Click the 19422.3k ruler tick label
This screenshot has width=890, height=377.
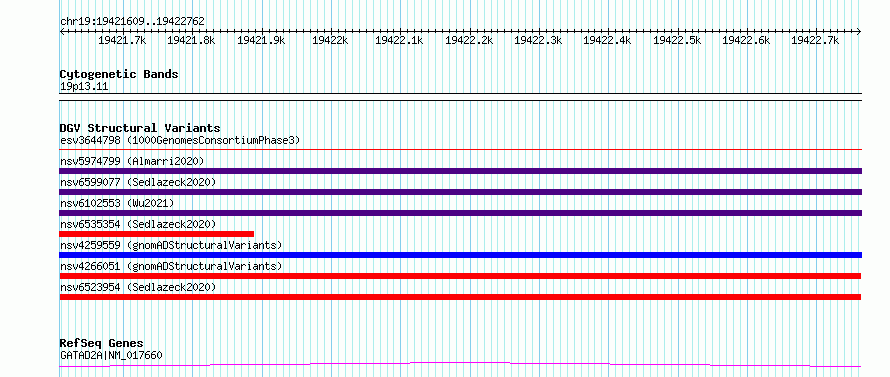coord(538,40)
